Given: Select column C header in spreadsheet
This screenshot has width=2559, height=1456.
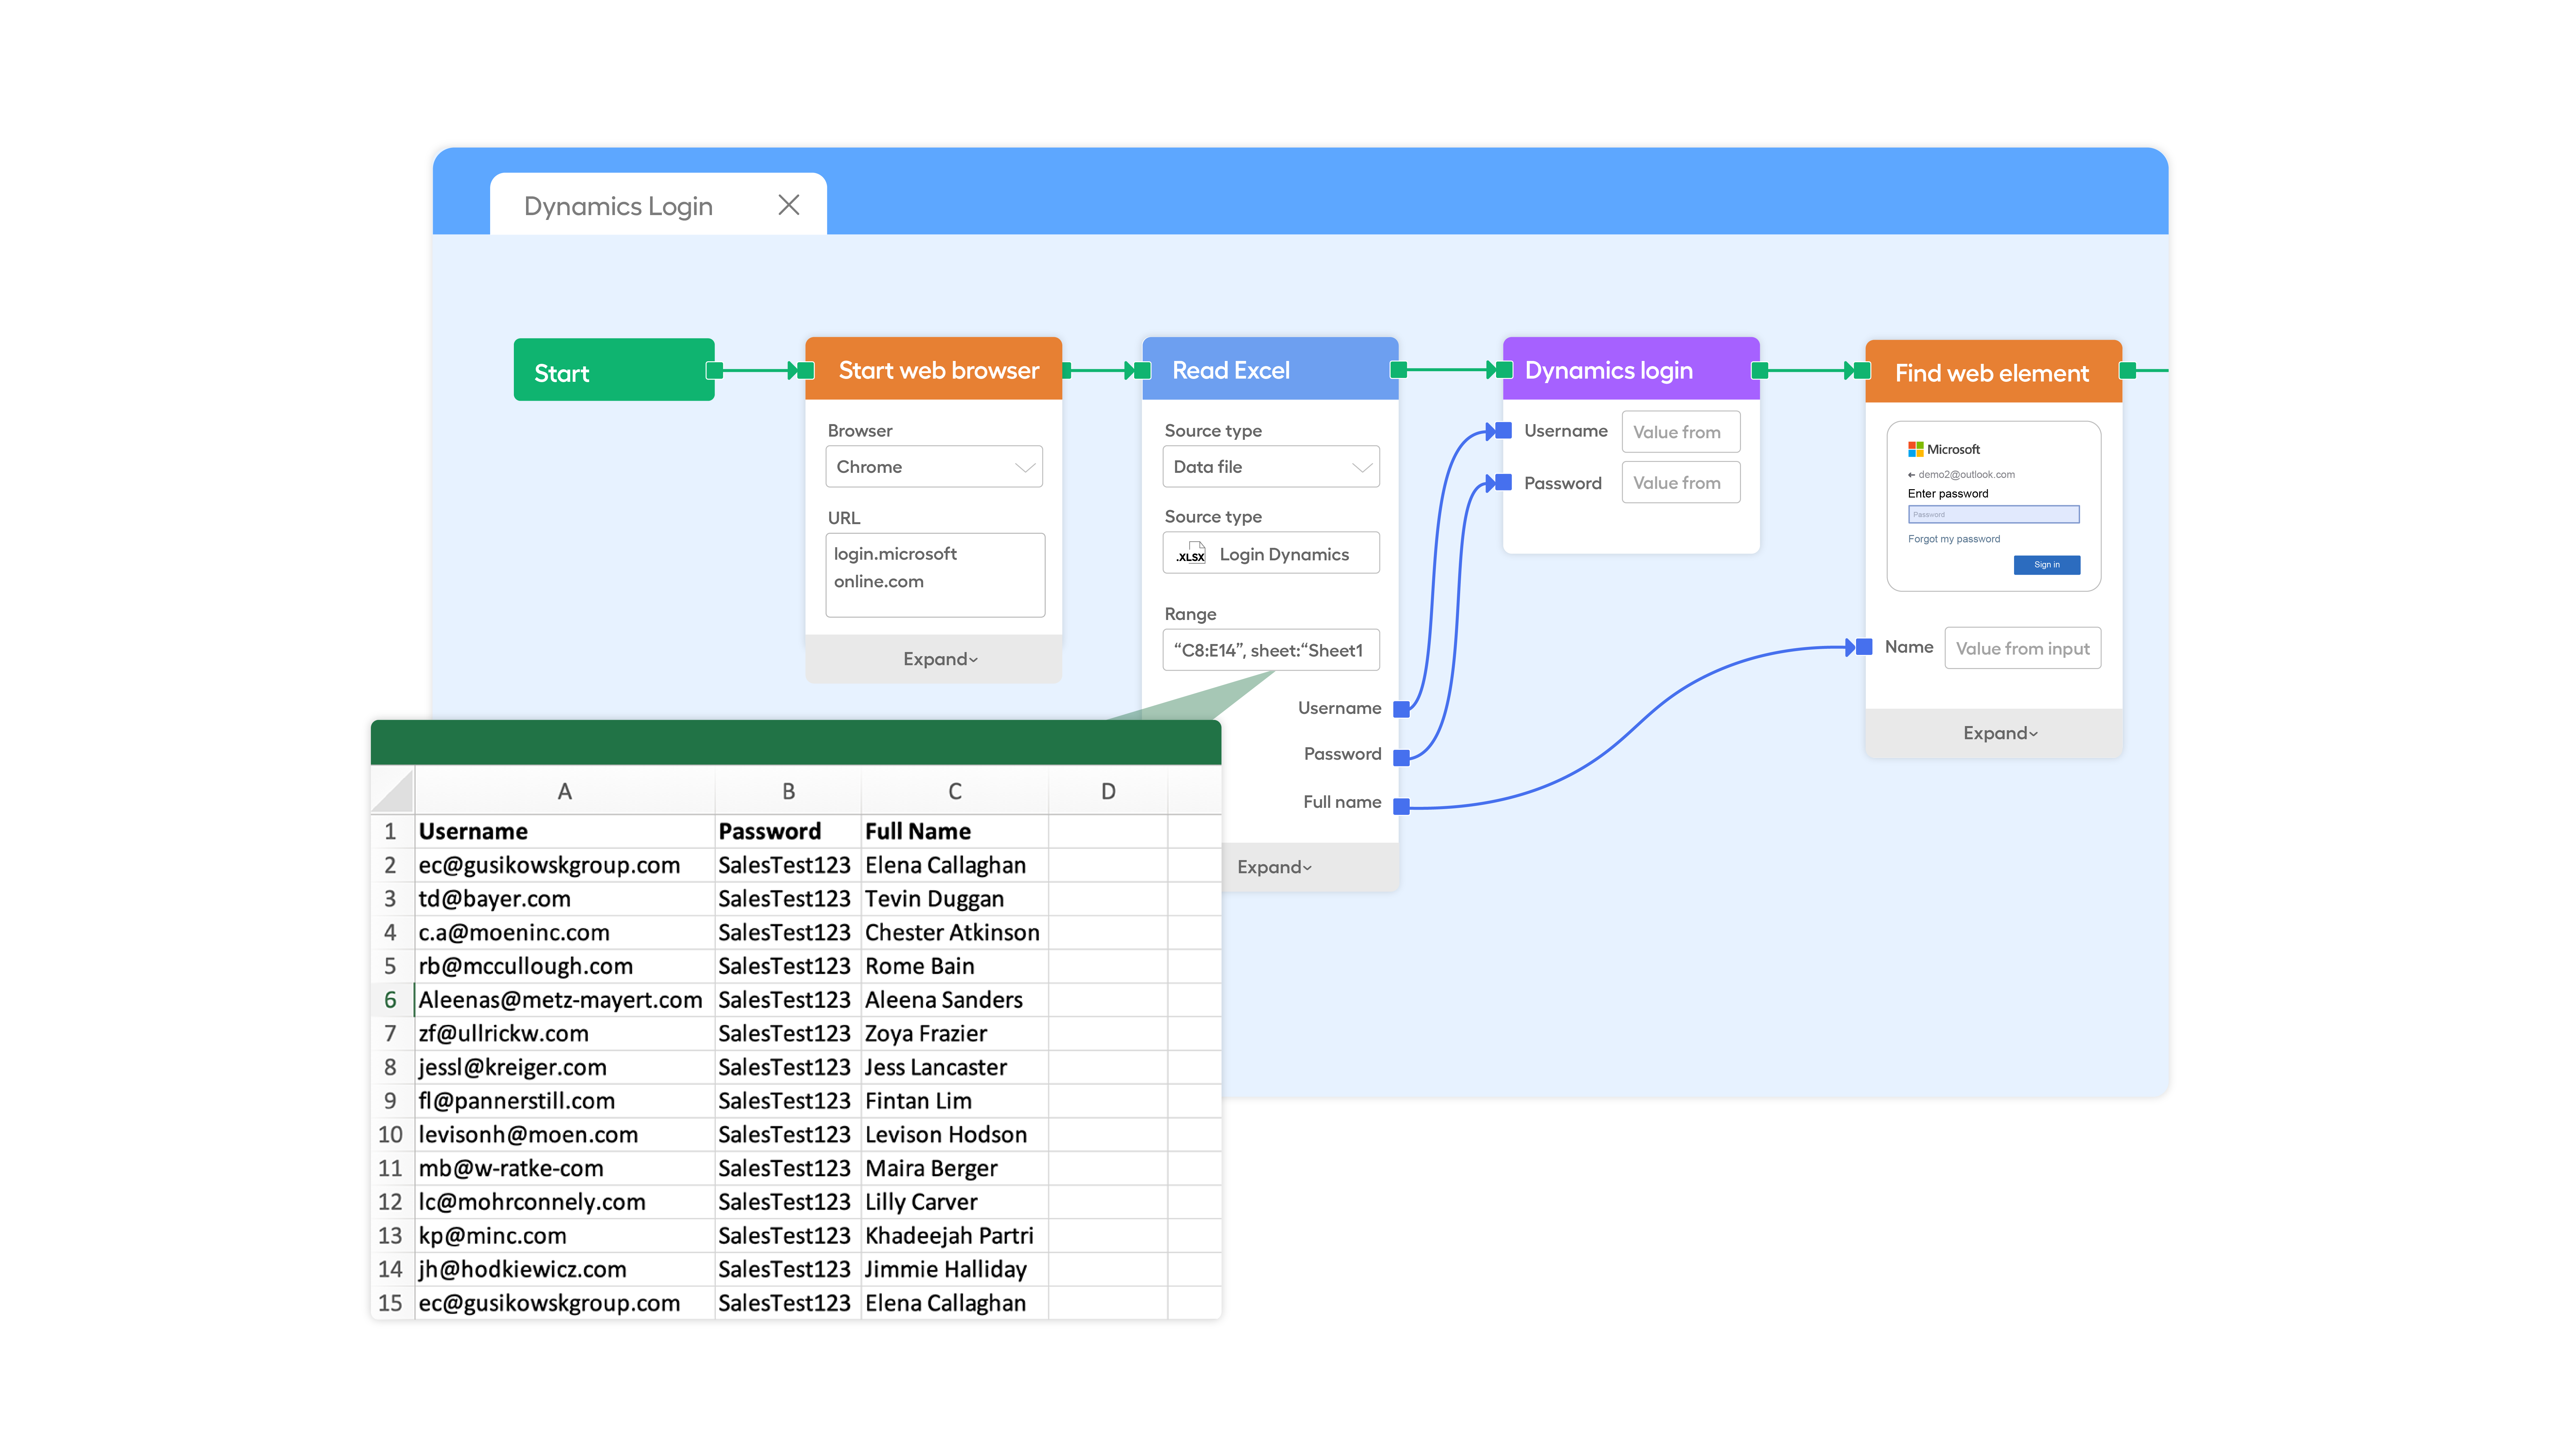Looking at the screenshot, I should click(955, 791).
